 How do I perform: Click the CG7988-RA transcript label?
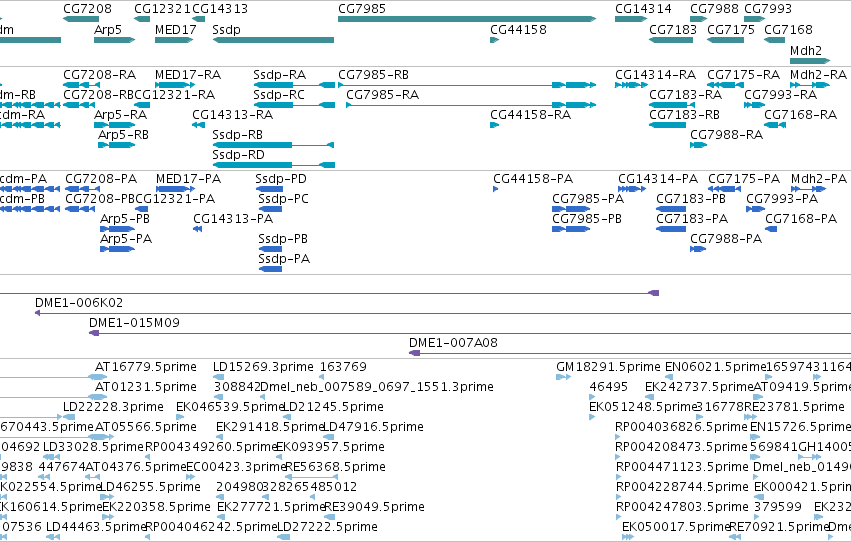(726, 135)
